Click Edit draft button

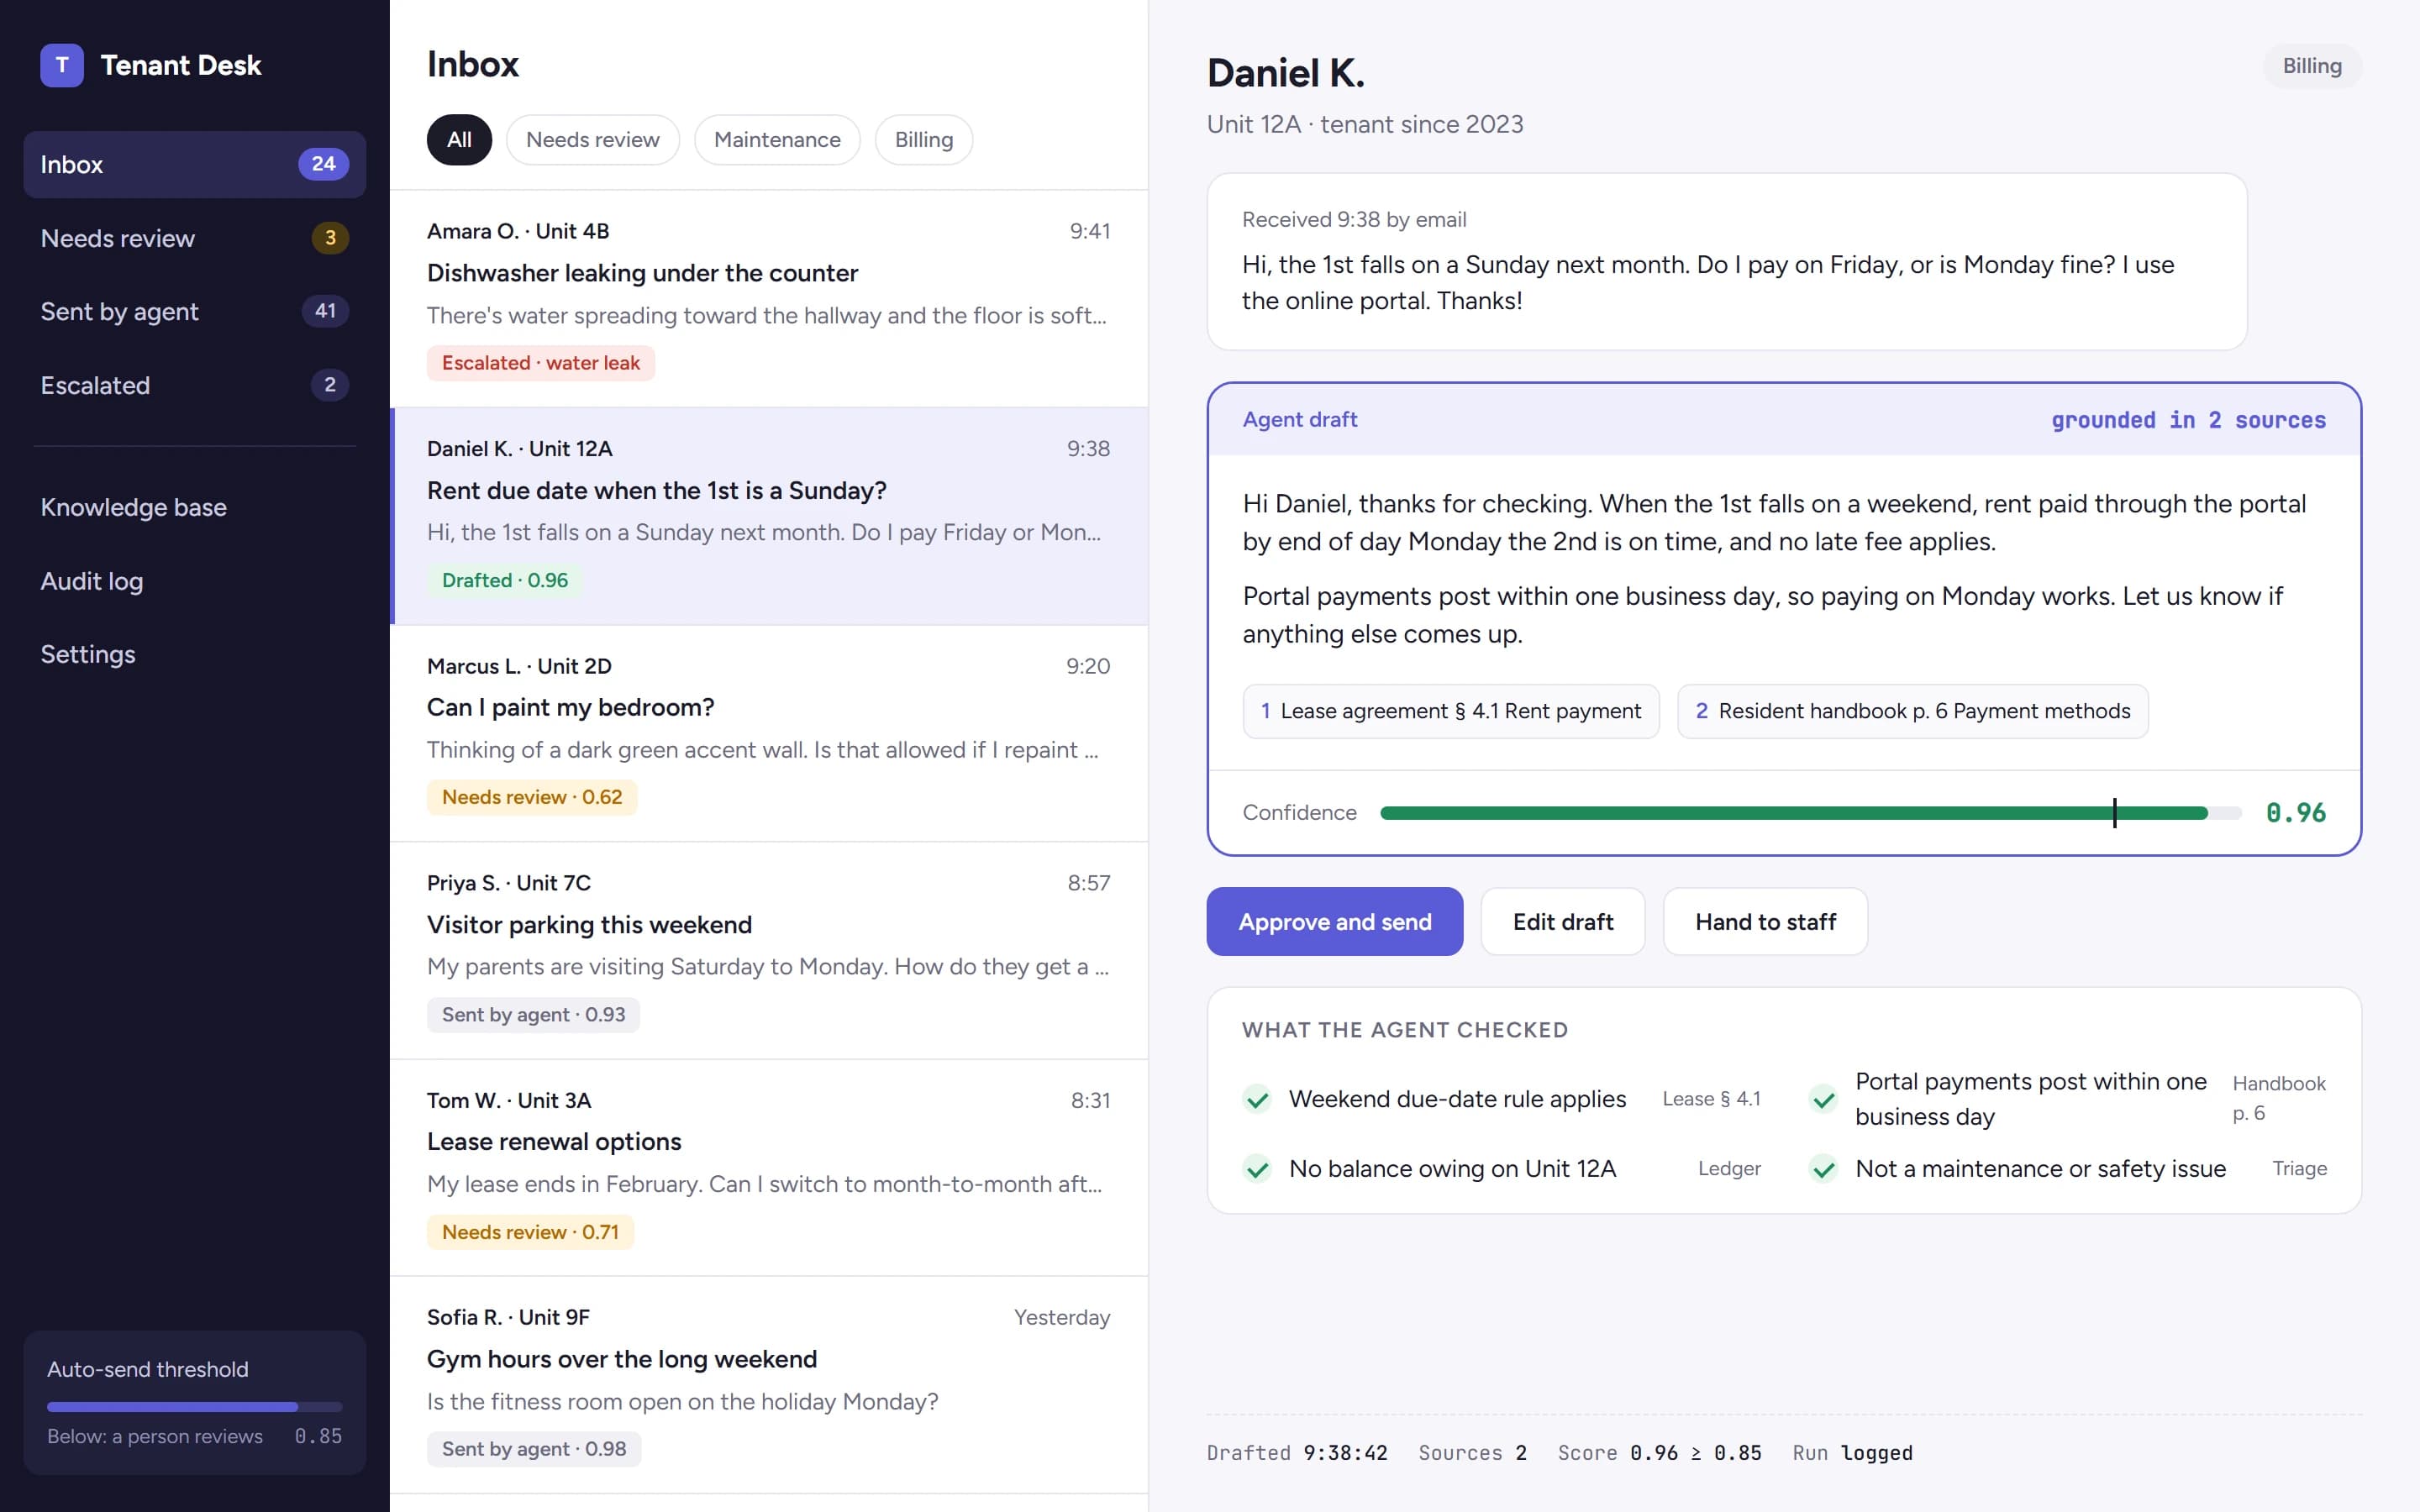(1563, 921)
